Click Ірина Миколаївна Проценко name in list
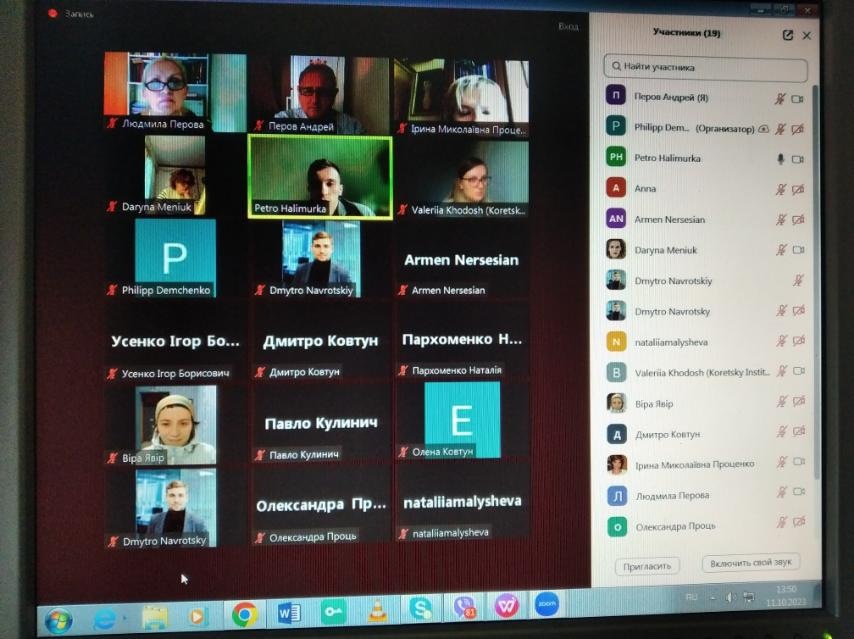The height and width of the screenshot is (639, 854). pos(694,465)
